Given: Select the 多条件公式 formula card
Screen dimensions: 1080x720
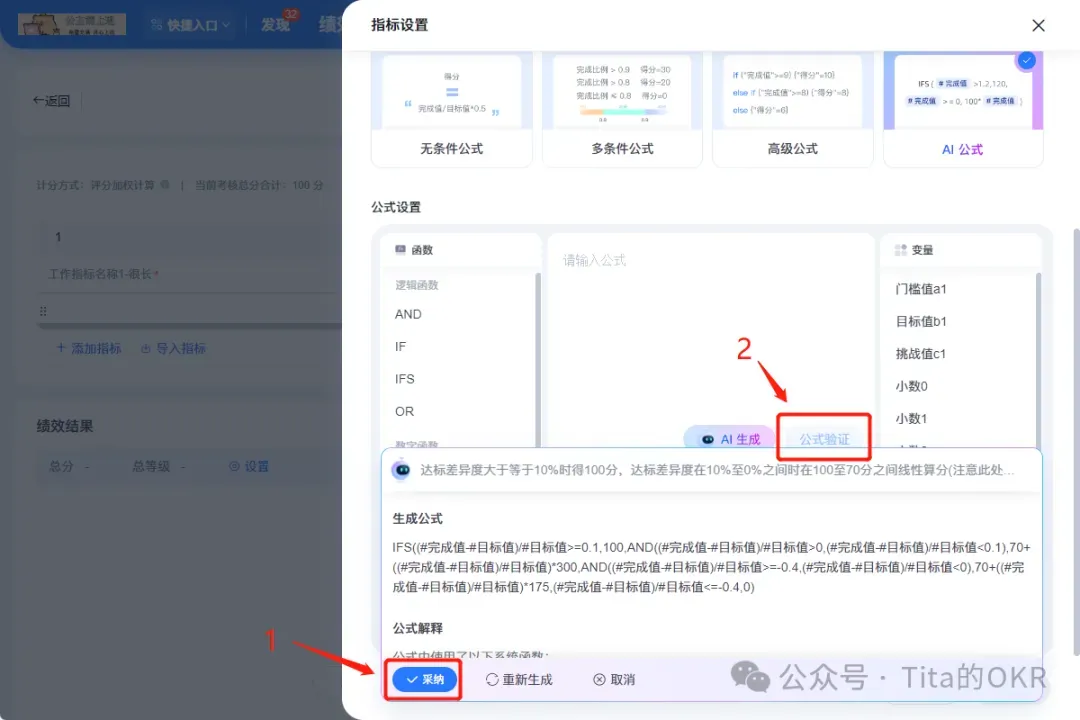Looking at the screenshot, I should tap(622, 109).
